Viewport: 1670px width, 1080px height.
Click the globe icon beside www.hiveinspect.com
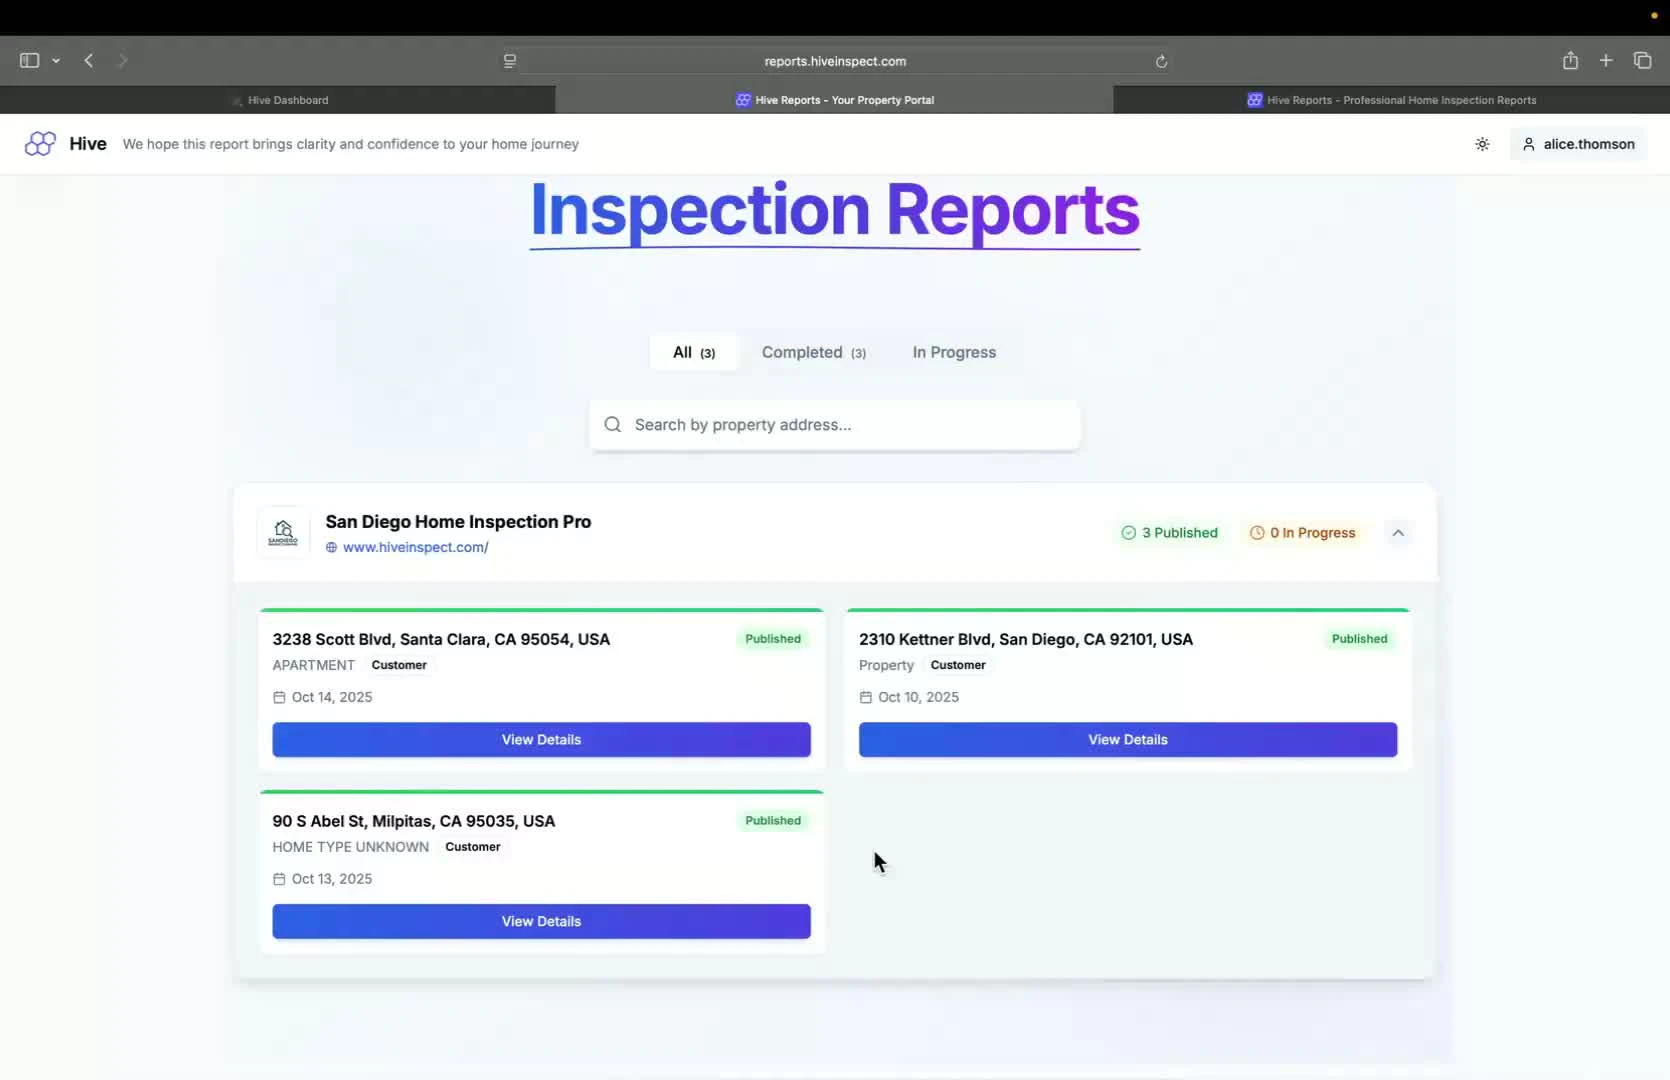[x=333, y=547]
